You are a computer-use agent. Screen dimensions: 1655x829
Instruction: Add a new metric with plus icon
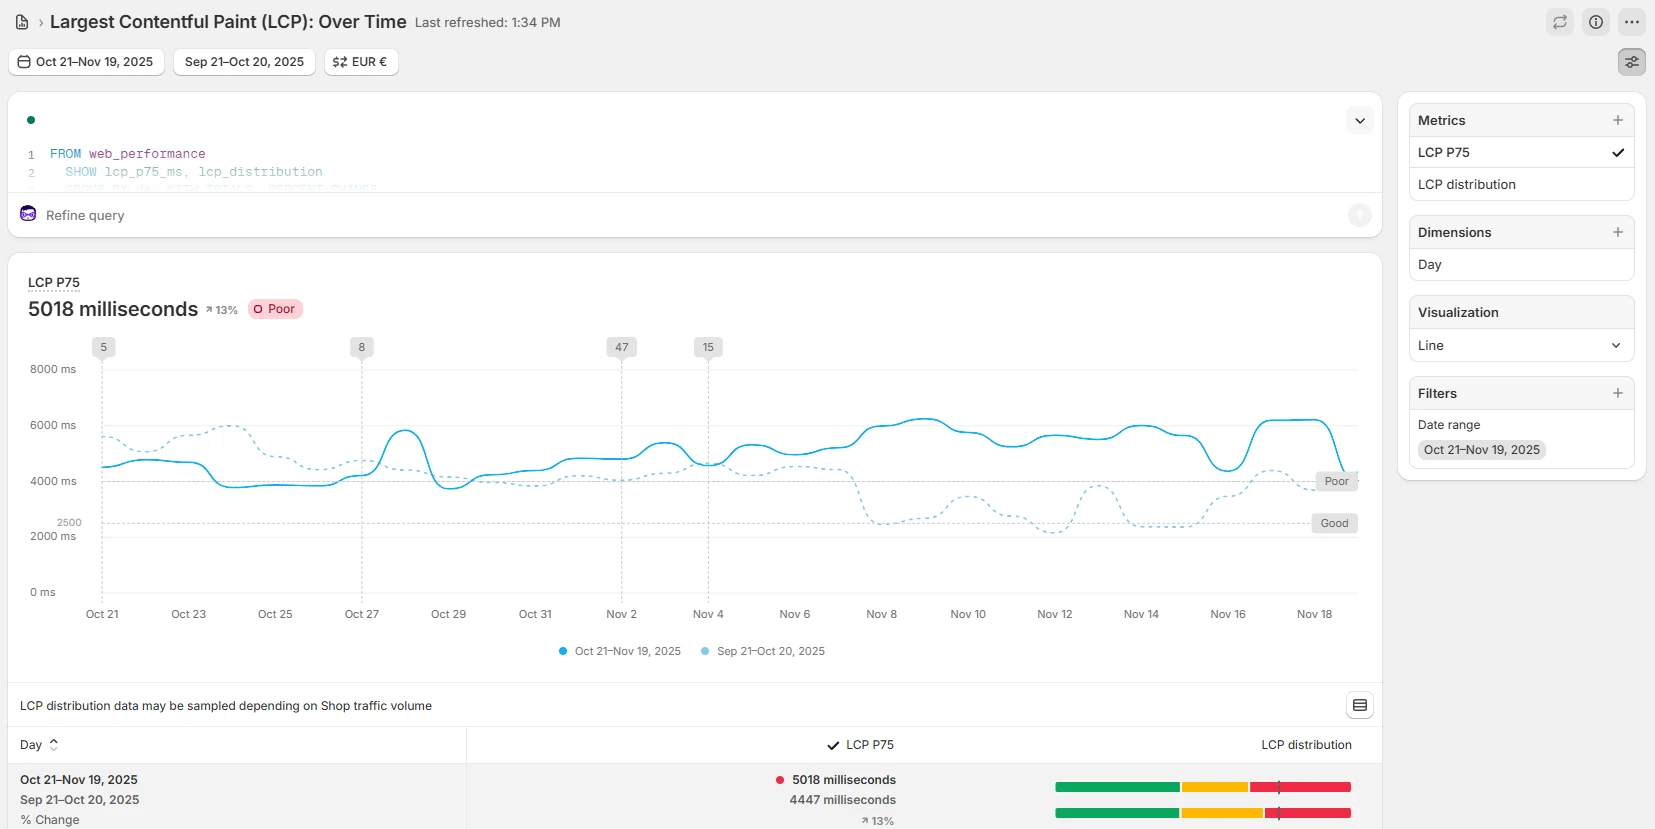click(1618, 120)
